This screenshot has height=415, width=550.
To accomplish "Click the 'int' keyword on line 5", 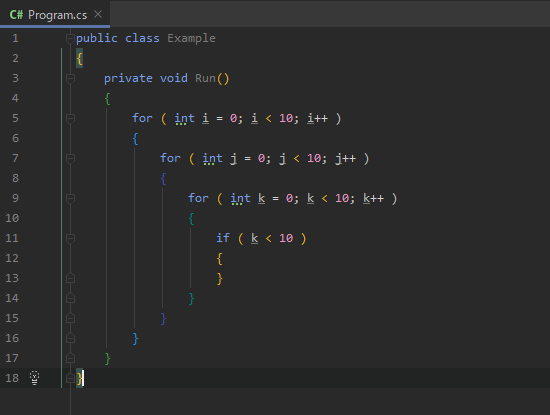I will pos(185,119).
